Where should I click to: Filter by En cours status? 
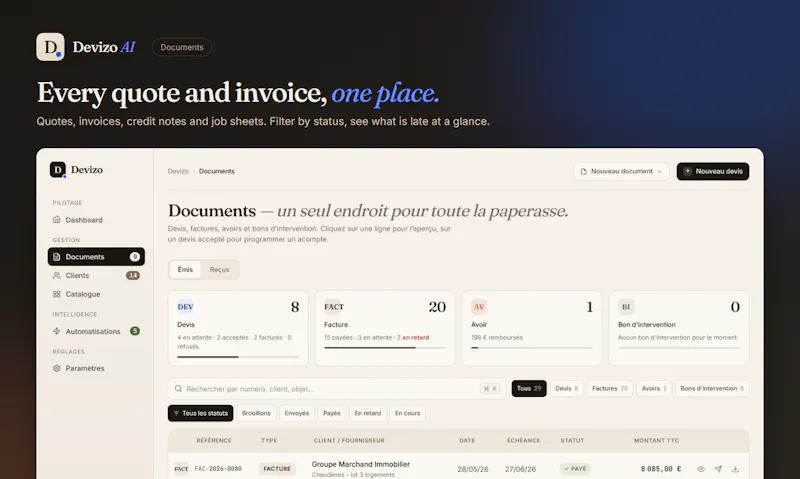click(408, 413)
